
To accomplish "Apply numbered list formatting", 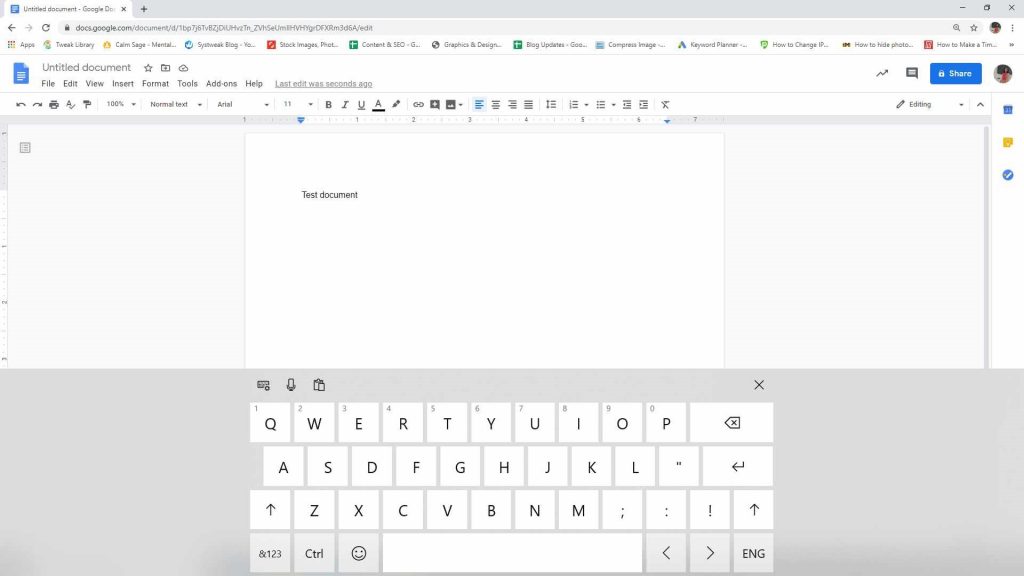I will [573, 104].
